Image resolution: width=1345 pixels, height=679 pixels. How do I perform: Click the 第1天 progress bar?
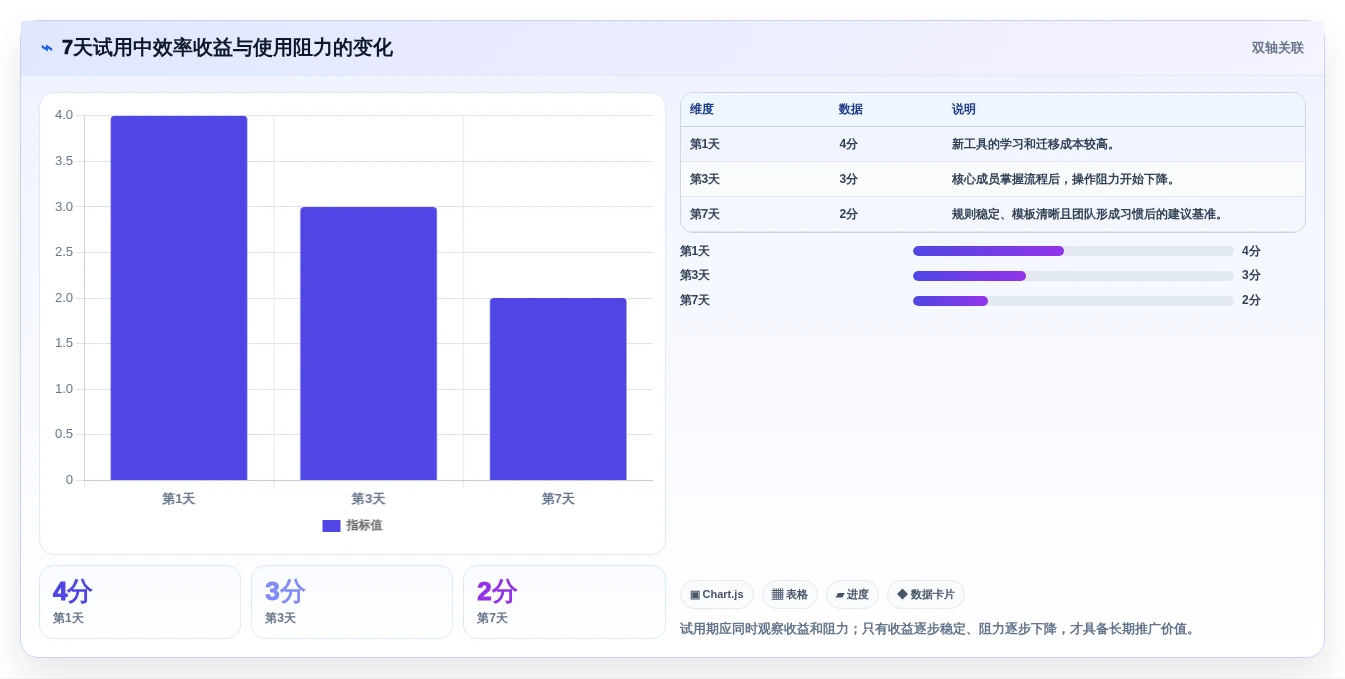[x=1073, y=251]
